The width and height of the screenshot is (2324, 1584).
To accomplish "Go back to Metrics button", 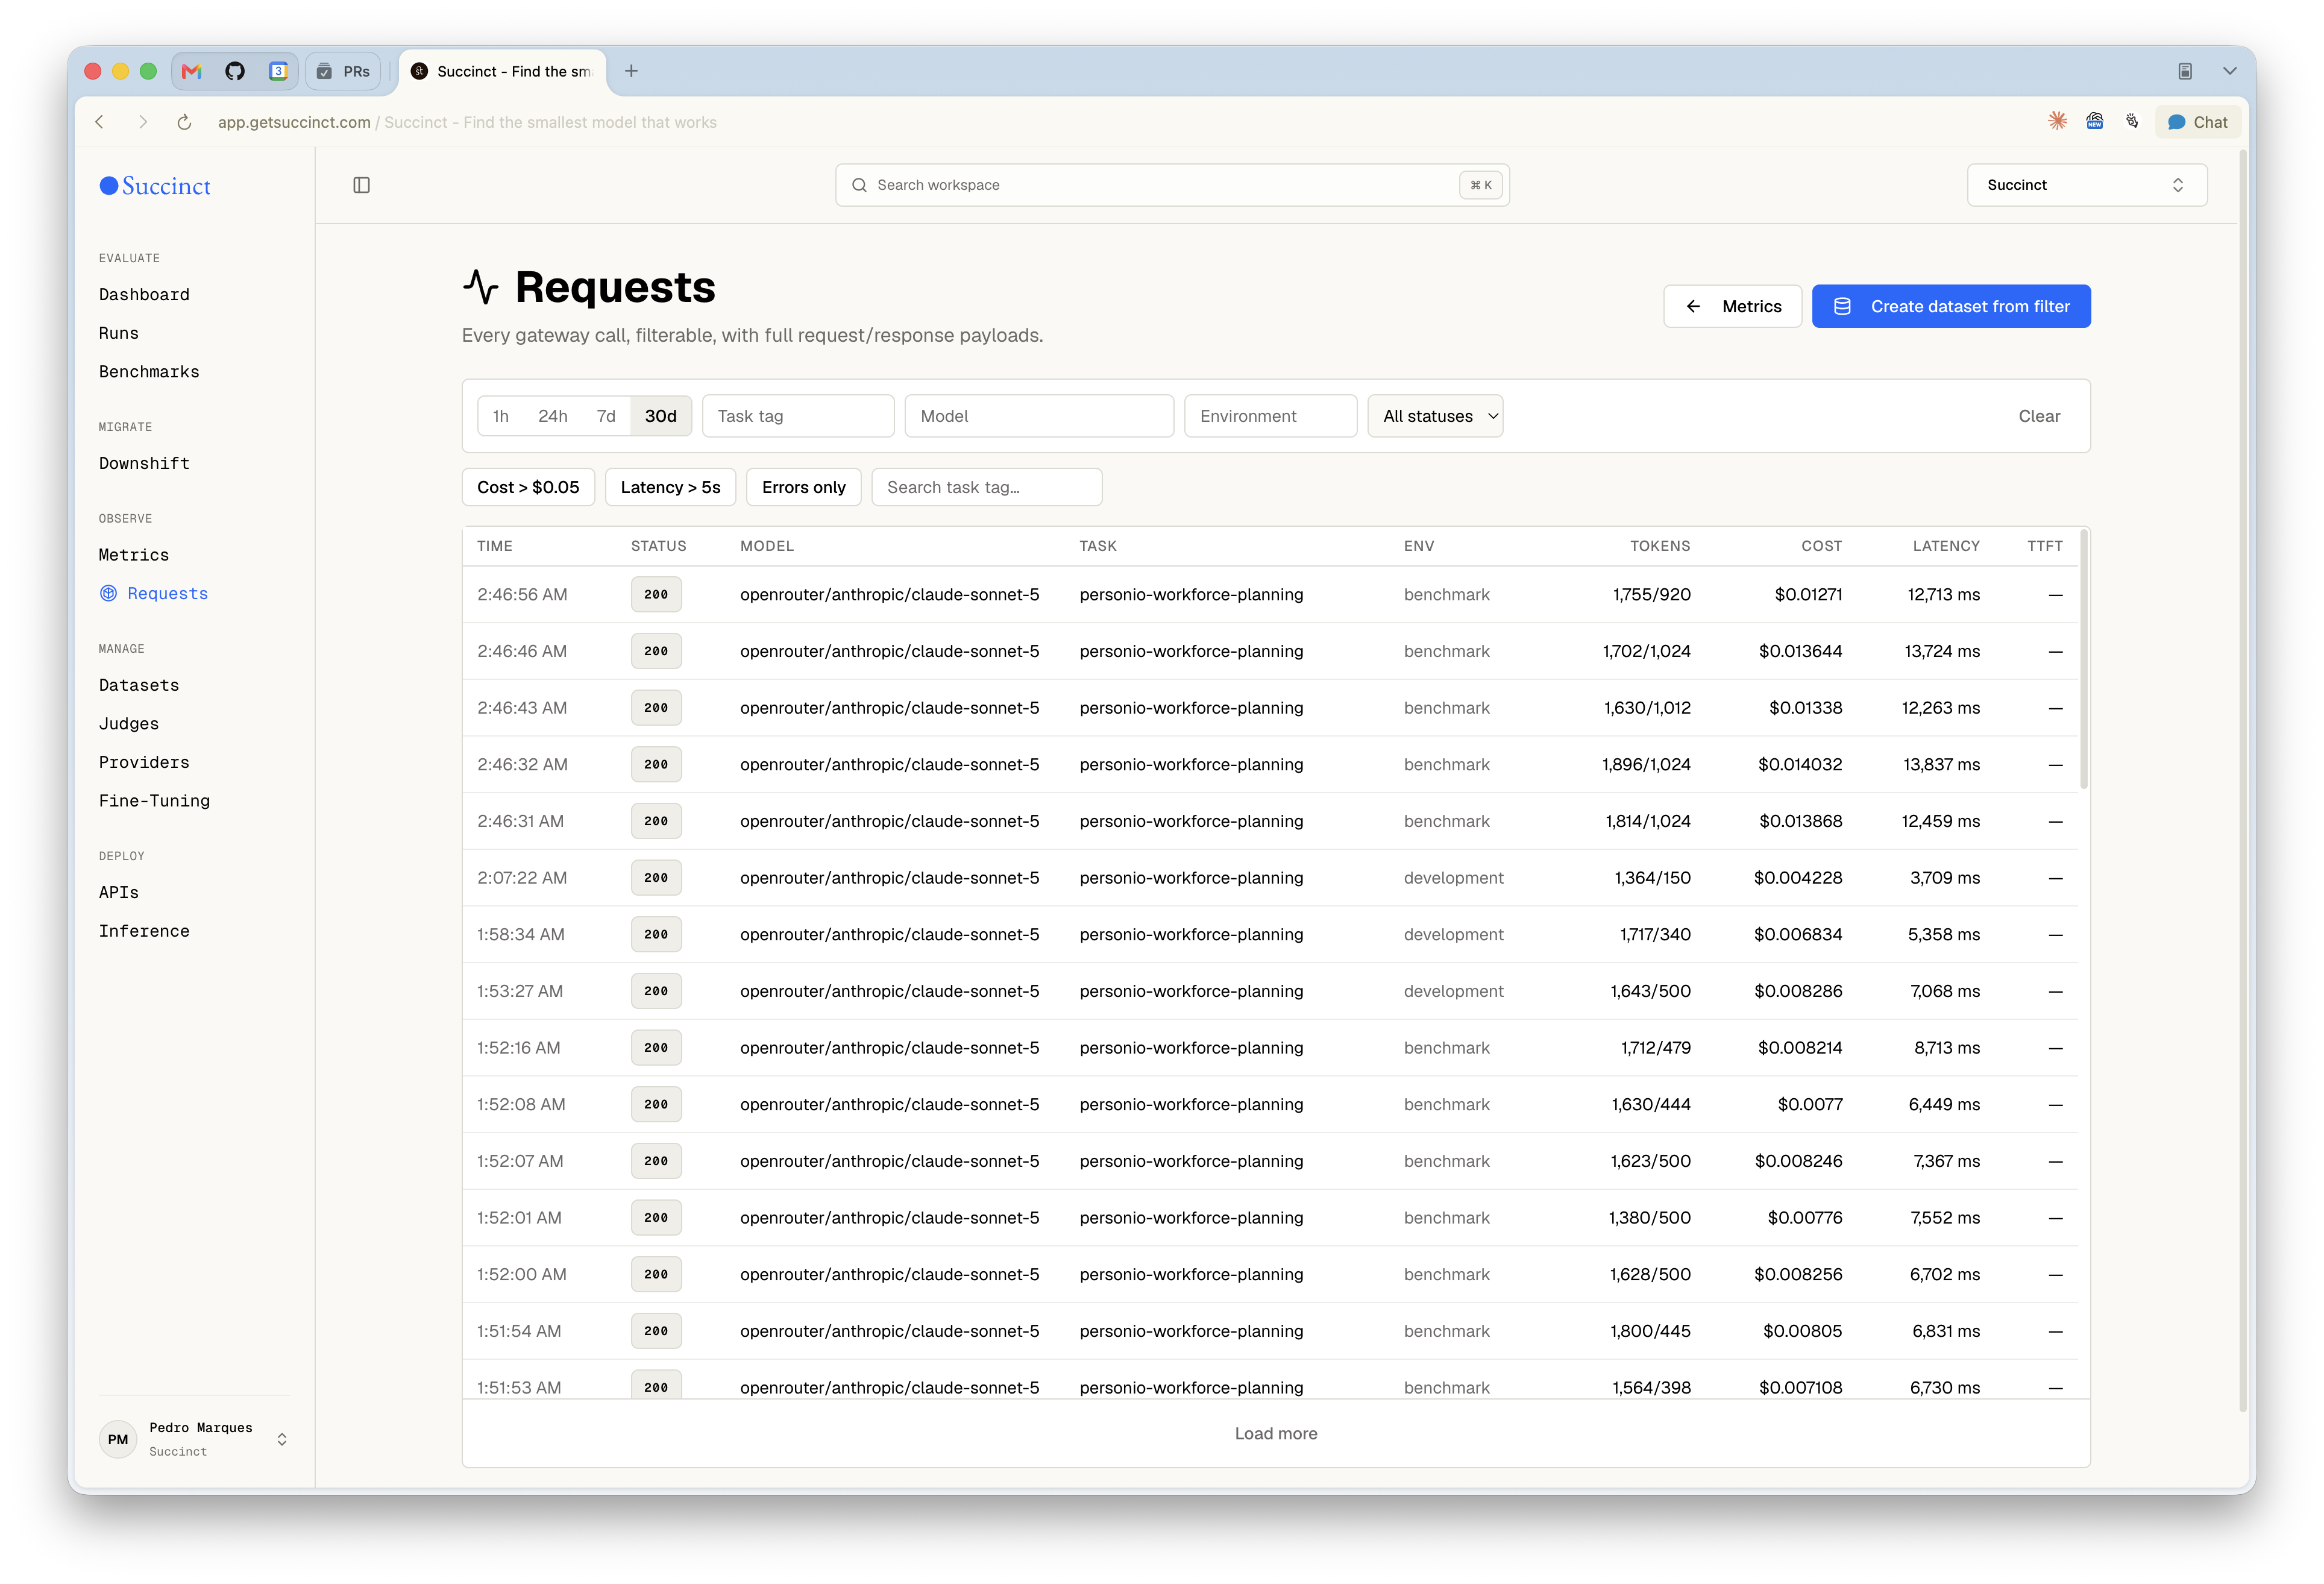I will click(x=1732, y=306).
